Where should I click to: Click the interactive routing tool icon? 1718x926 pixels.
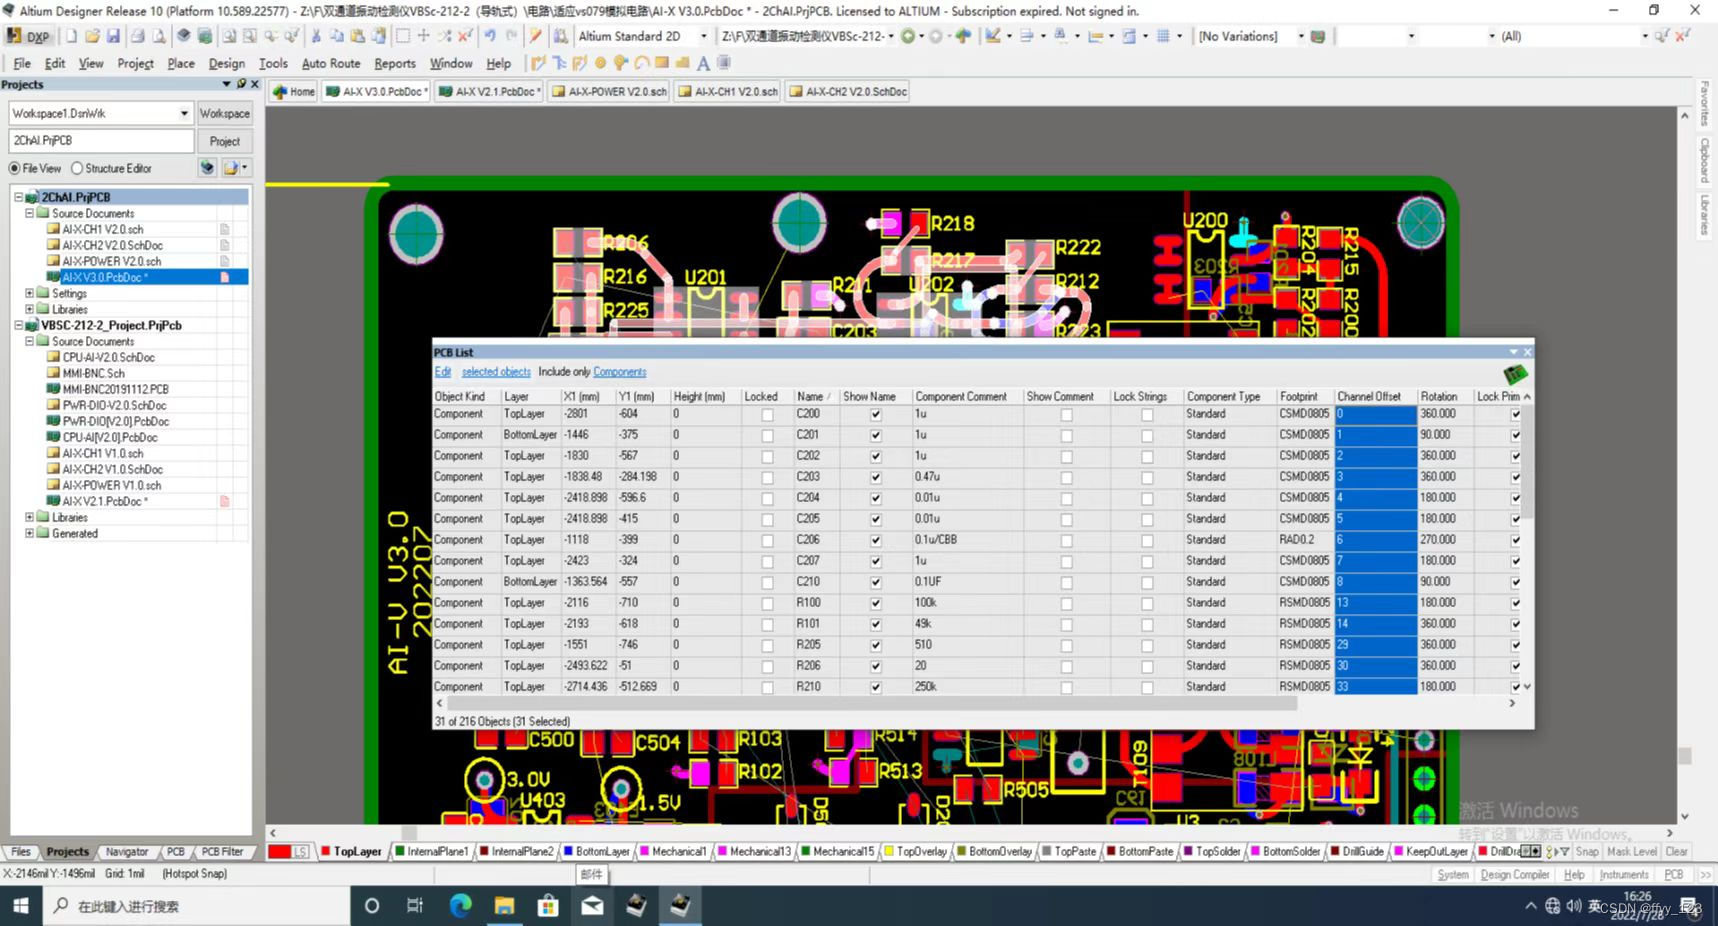pos(539,63)
